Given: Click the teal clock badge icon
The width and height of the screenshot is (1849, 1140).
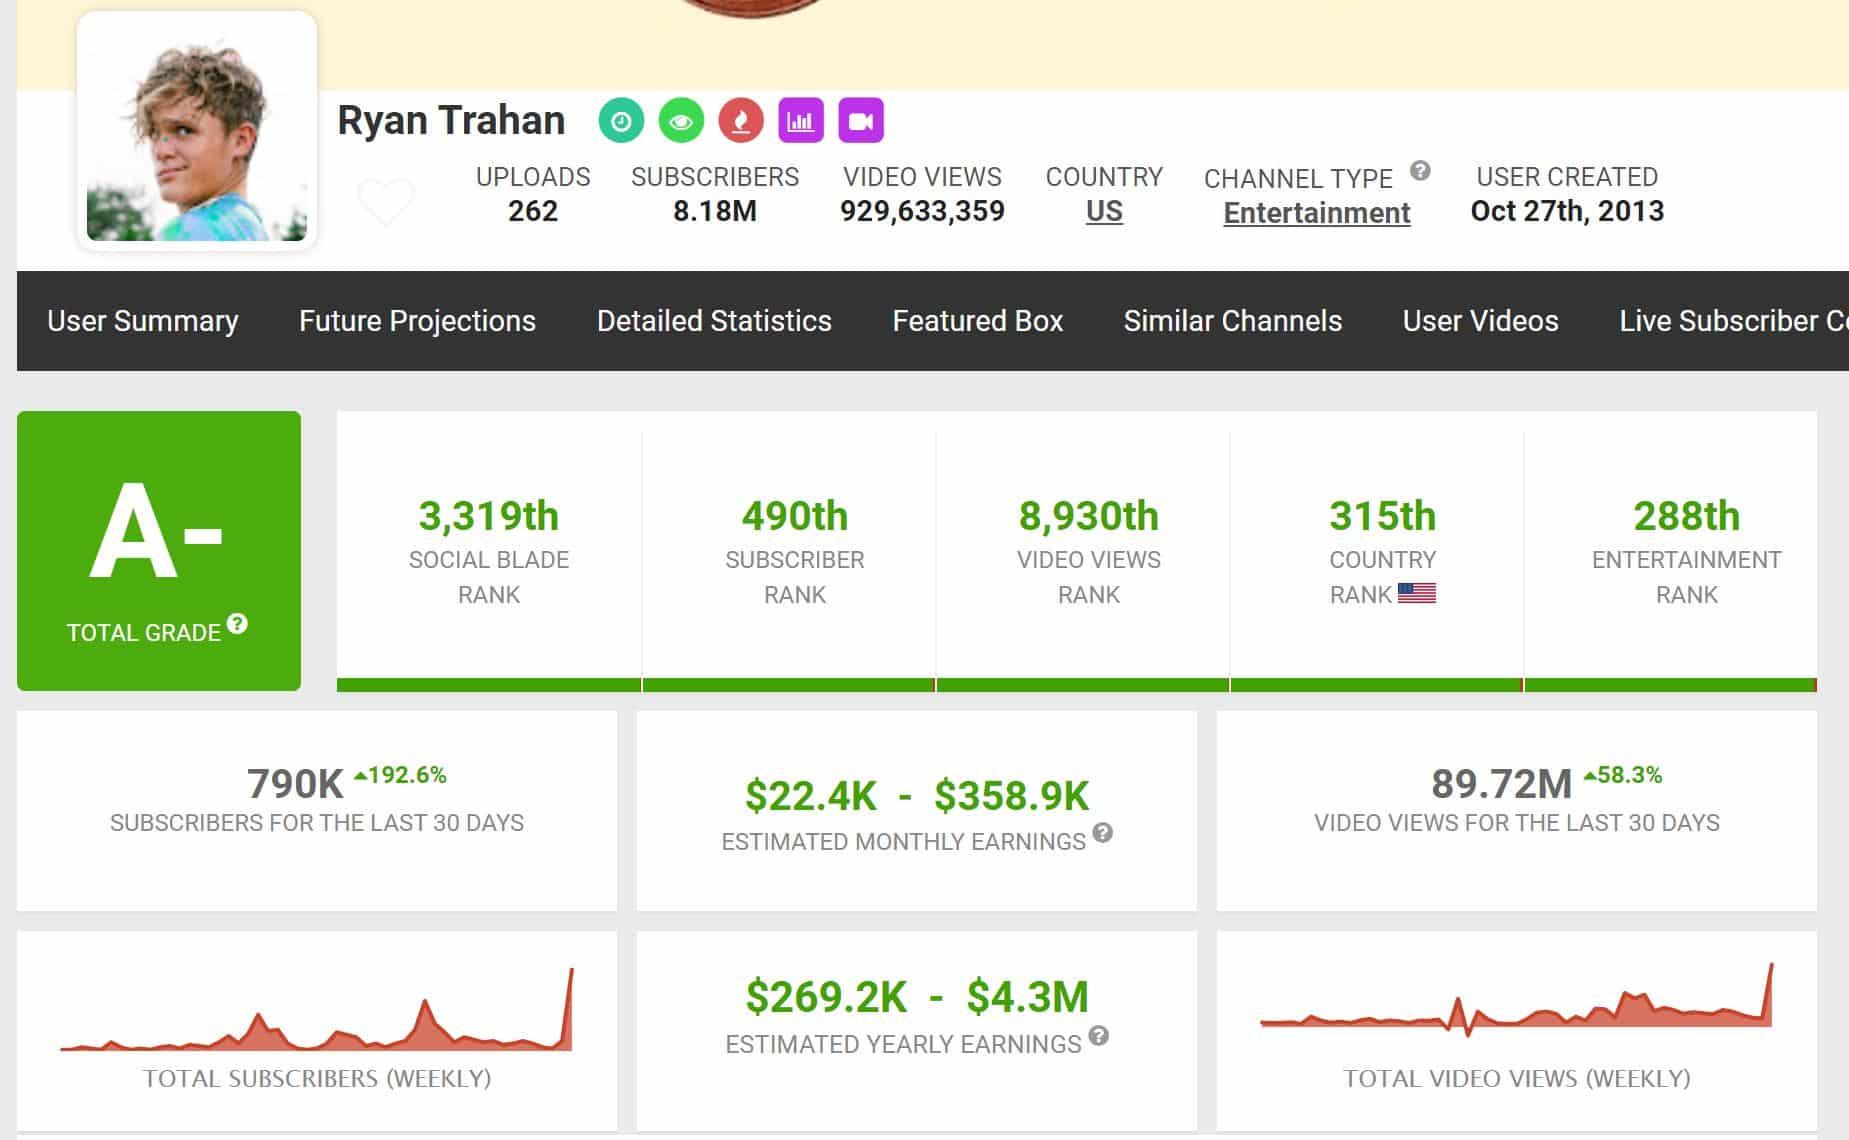Looking at the screenshot, I should click(621, 121).
